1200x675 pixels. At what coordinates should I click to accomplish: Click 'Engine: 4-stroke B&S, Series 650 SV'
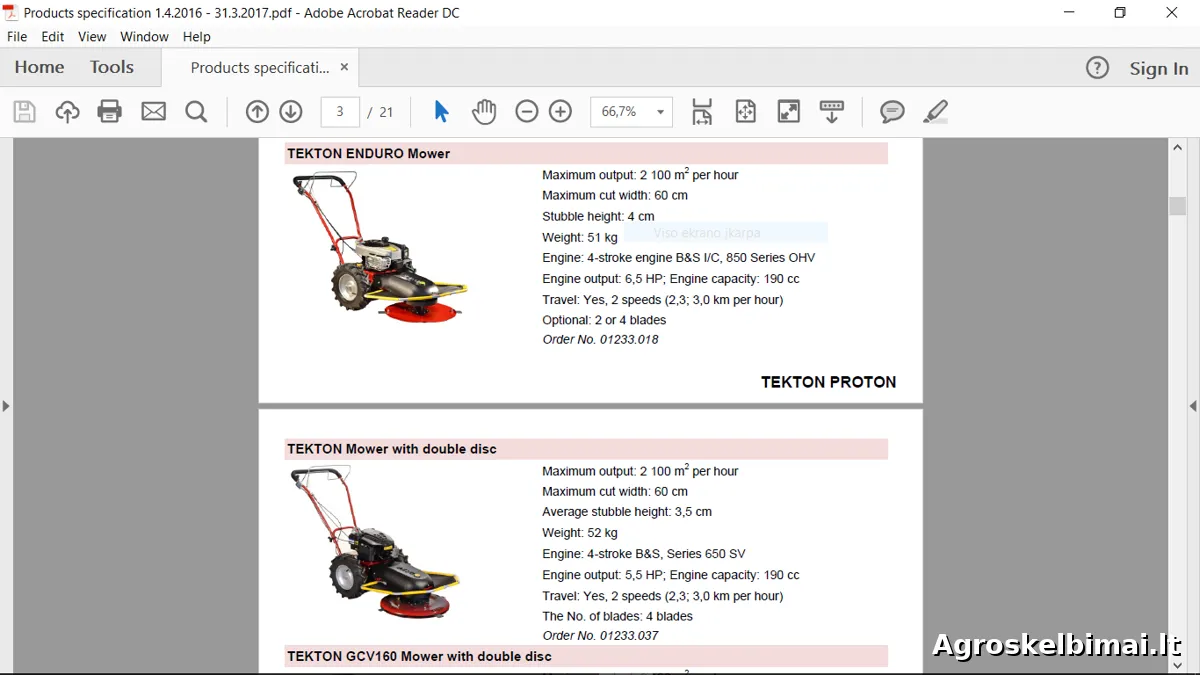coord(644,554)
